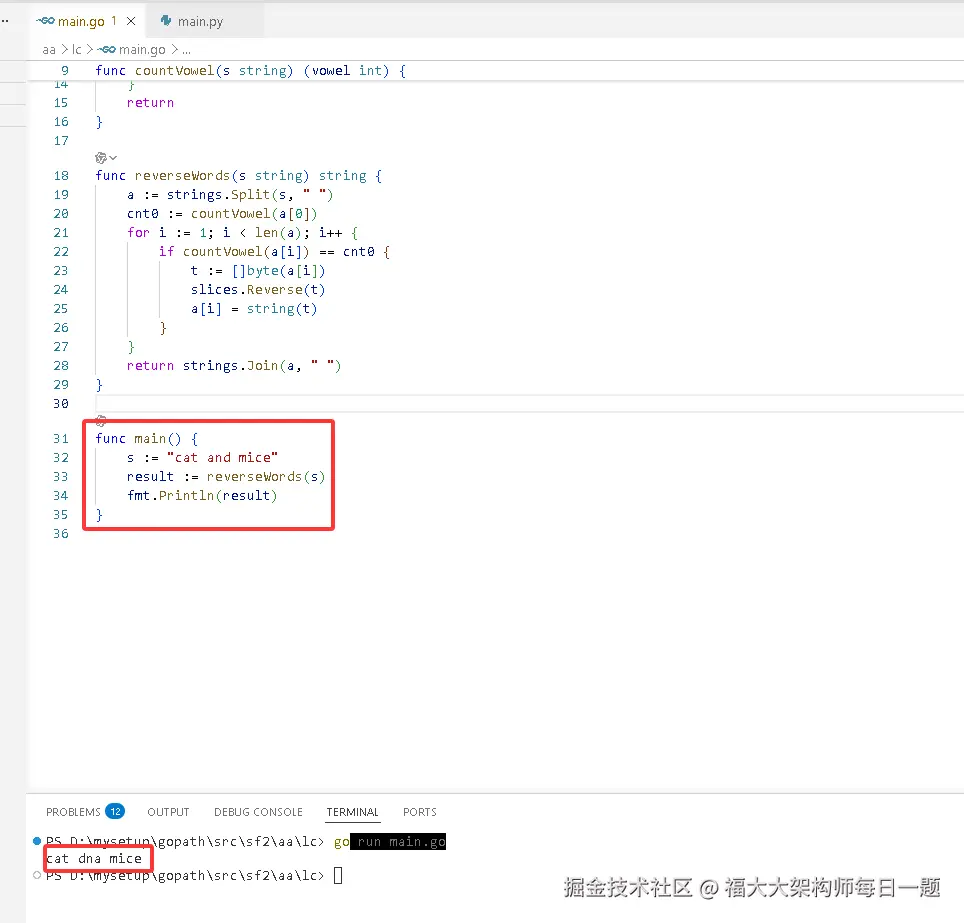This screenshot has width=964, height=923.
Task: Click 'fmt.Println(result)' on line 34
Action: point(202,495)
